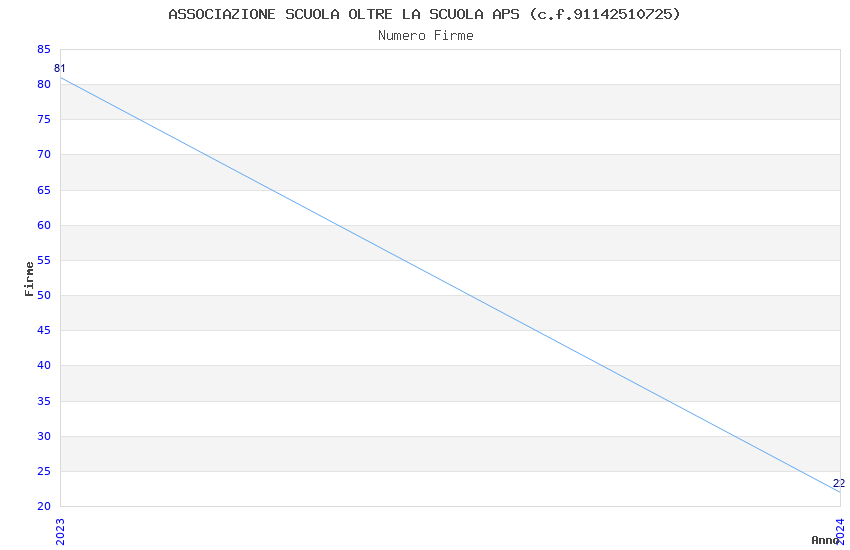Click y-axis tick value 30

[44, 436]
